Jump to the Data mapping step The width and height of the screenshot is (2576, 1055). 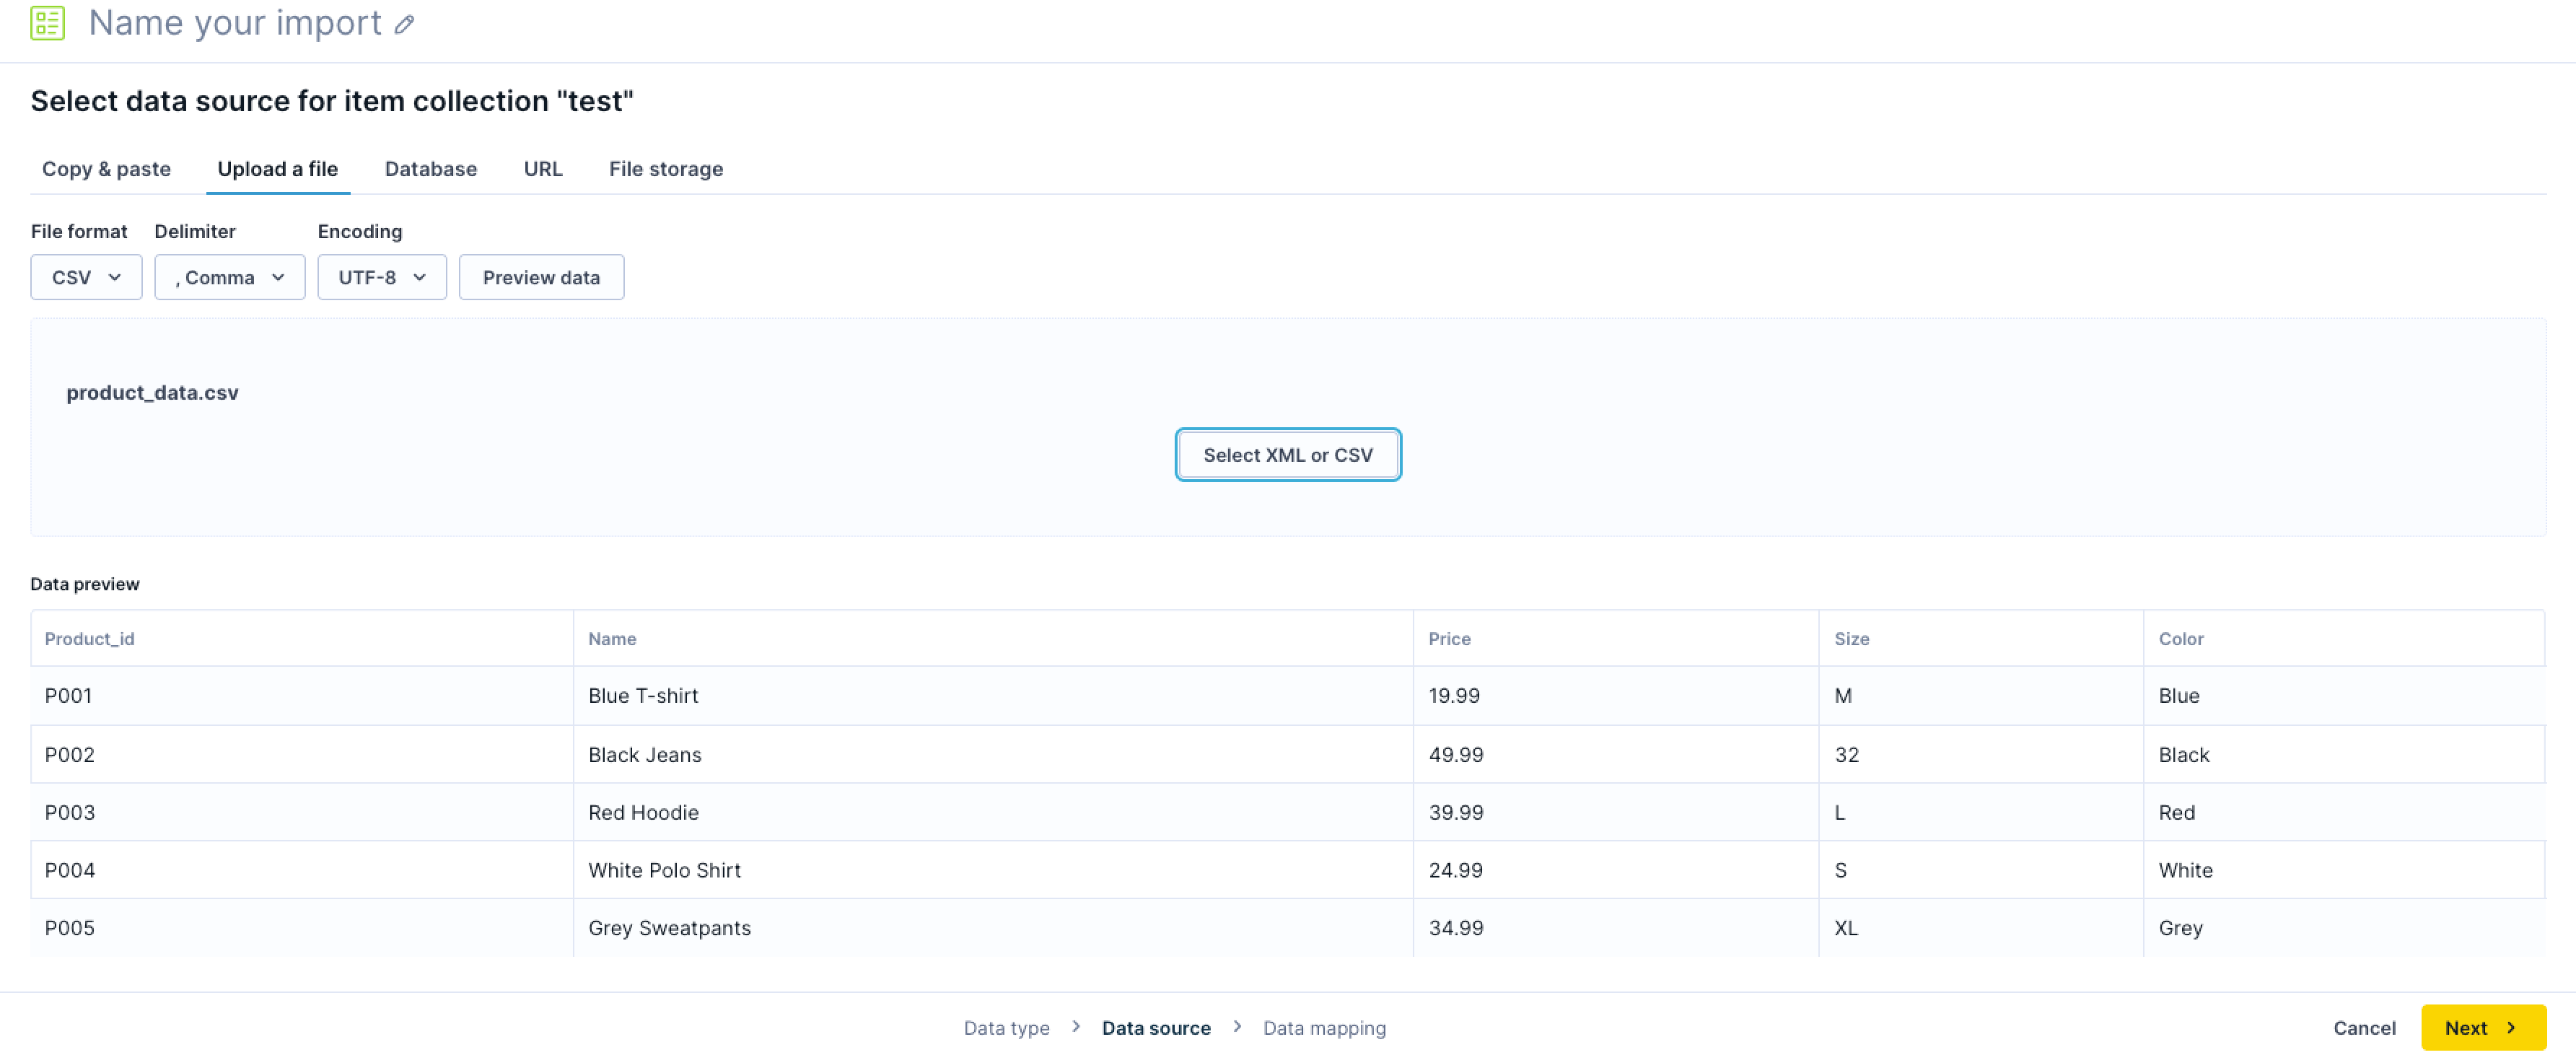click(x=1323, y=1027)
